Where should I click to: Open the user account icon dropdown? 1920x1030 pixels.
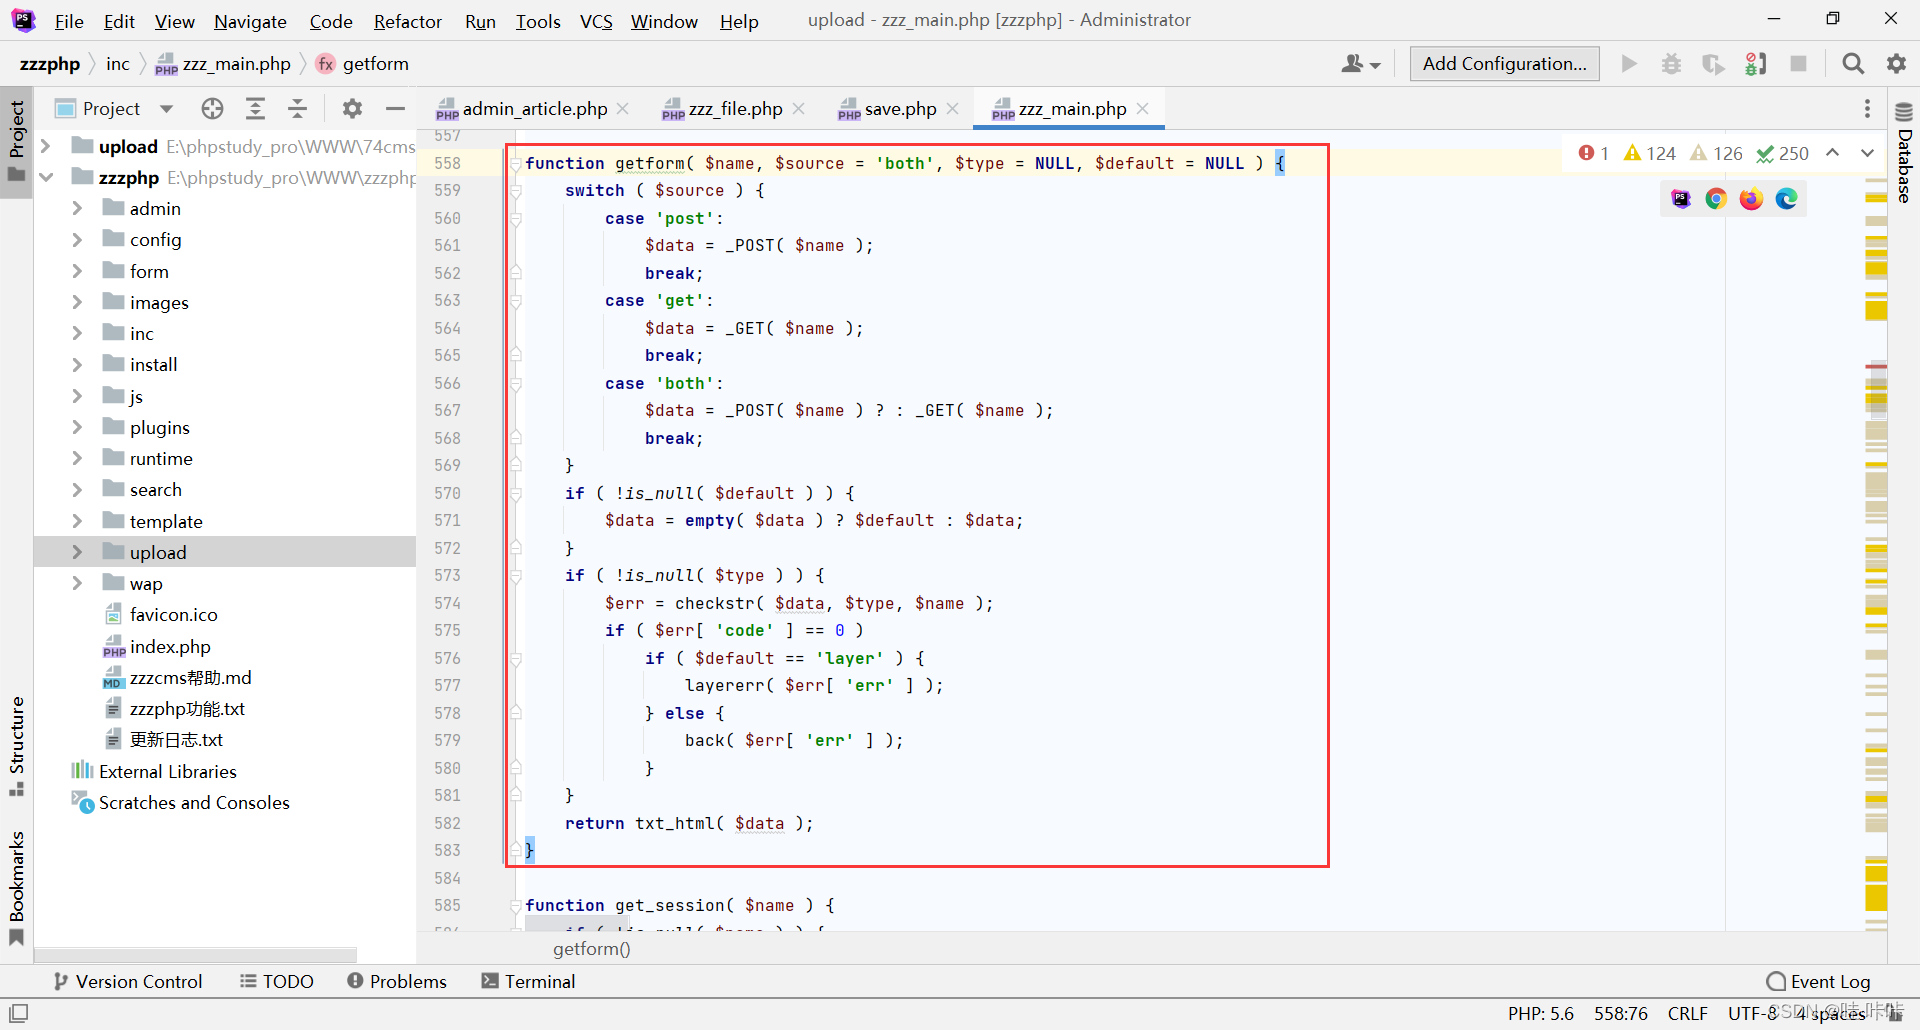coord(1361,64)
